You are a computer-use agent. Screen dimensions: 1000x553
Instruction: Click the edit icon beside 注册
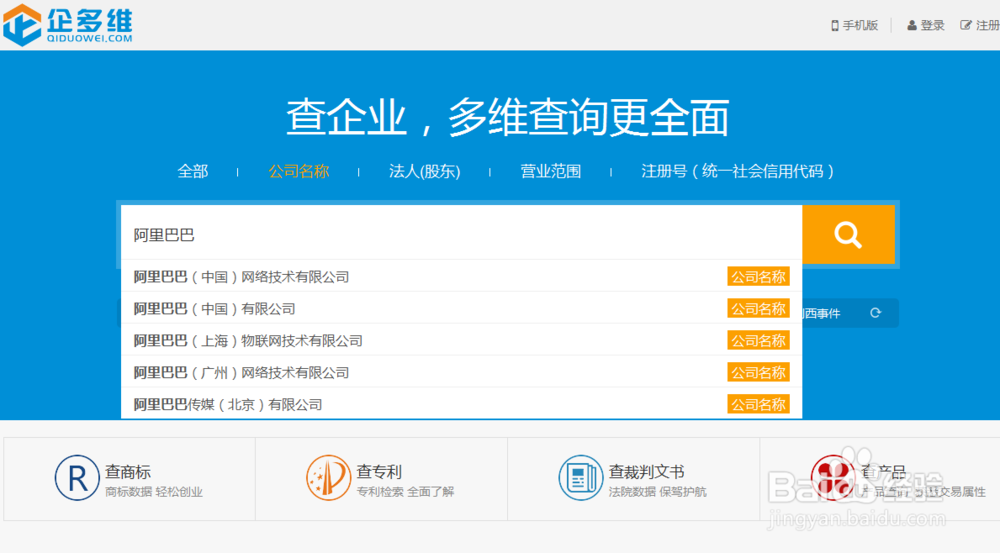click(x=966, y=26)
